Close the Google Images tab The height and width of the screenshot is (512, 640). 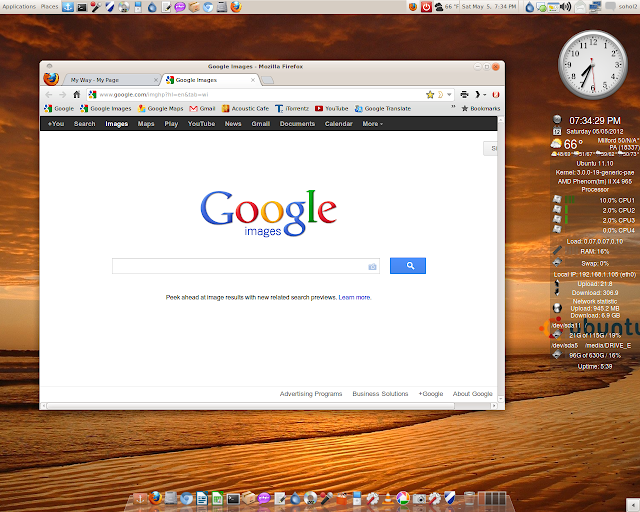[253, 80]
